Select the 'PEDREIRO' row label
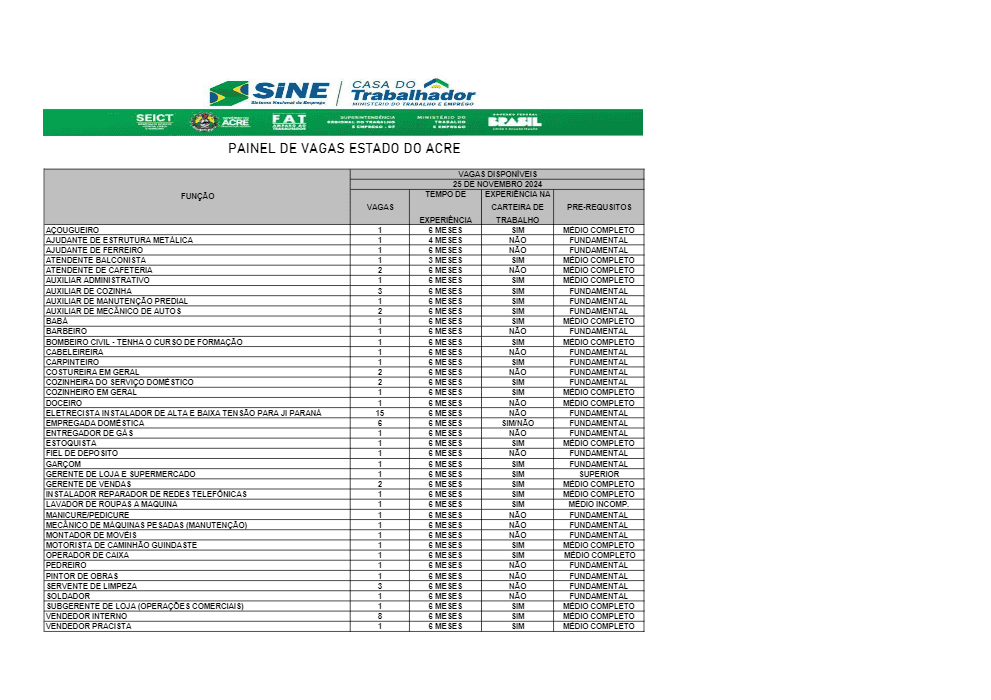Image resolution: width=991 pixels, height=700 pixels. (66, 566)
